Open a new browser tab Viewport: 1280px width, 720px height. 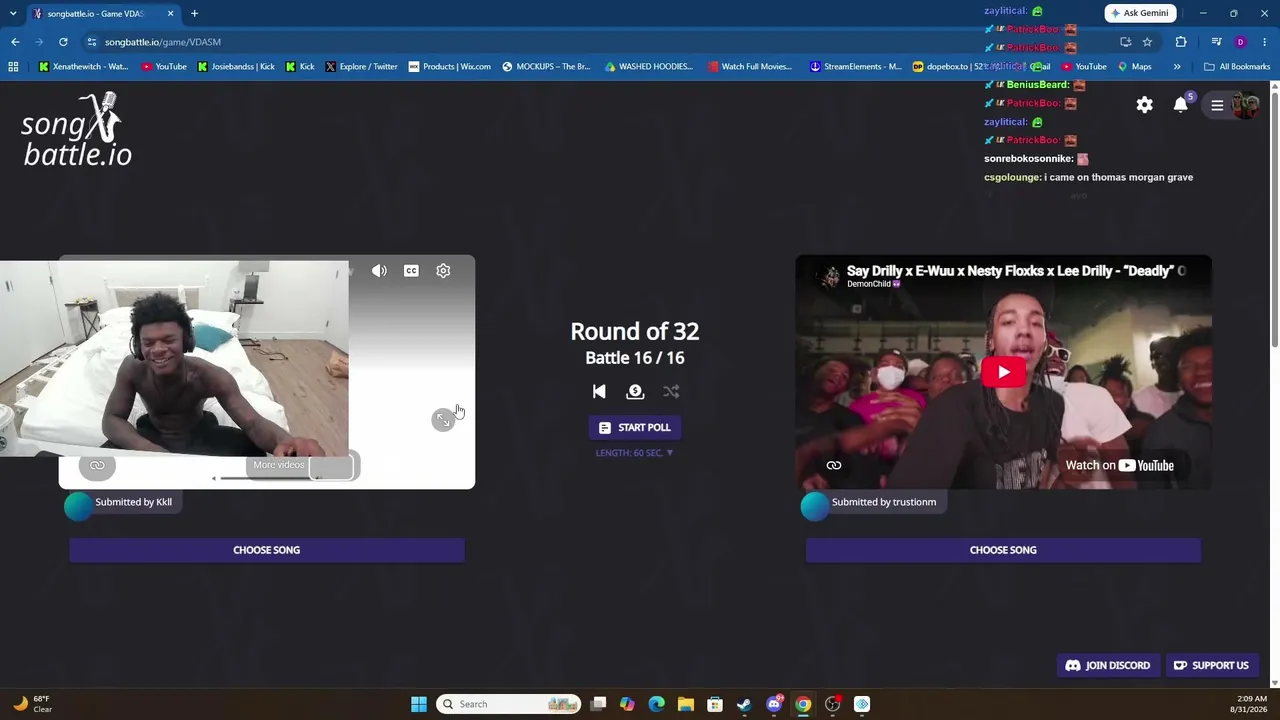(194, 14)
